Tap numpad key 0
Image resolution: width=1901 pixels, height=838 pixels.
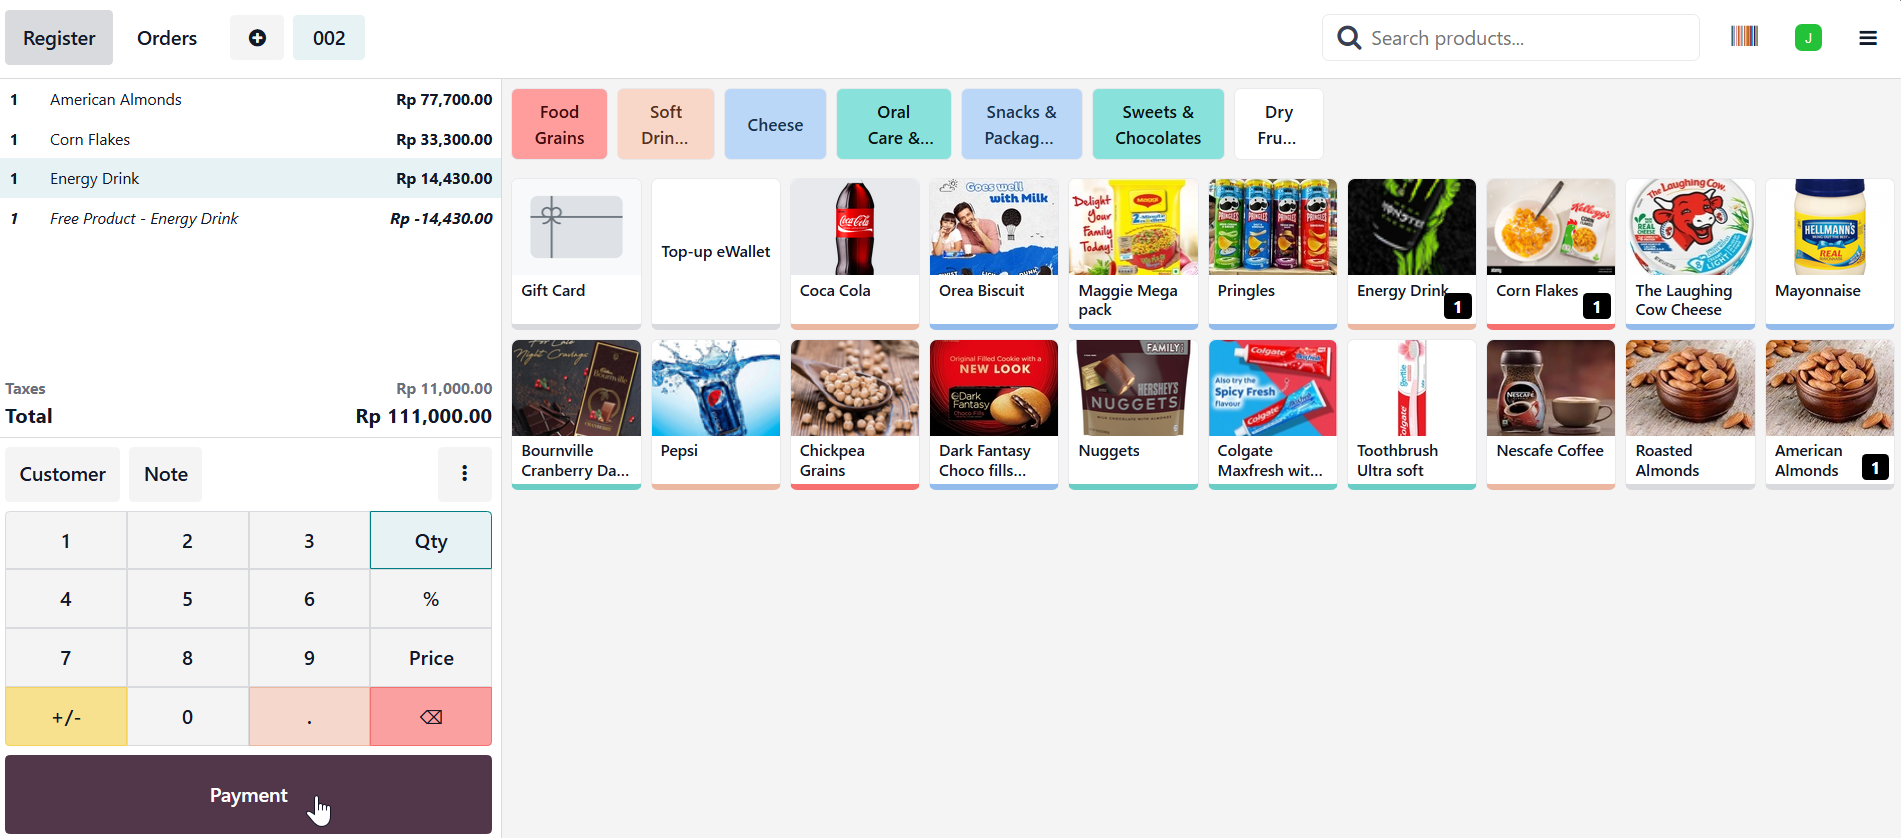click(188, 716)
